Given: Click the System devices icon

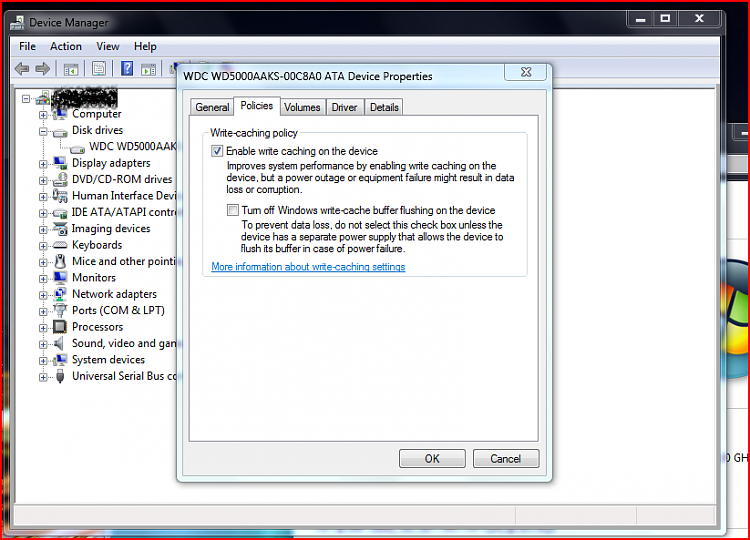Looking at the screenshot, I should 60,360.
